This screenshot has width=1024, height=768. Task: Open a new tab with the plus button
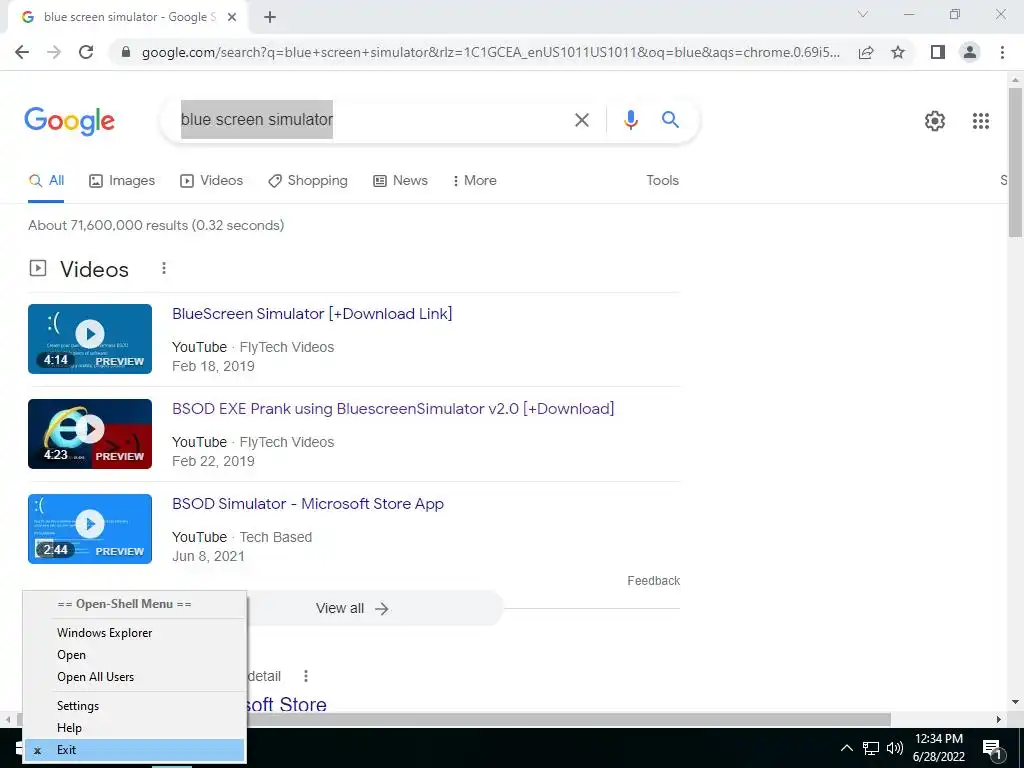click(270, 17)
